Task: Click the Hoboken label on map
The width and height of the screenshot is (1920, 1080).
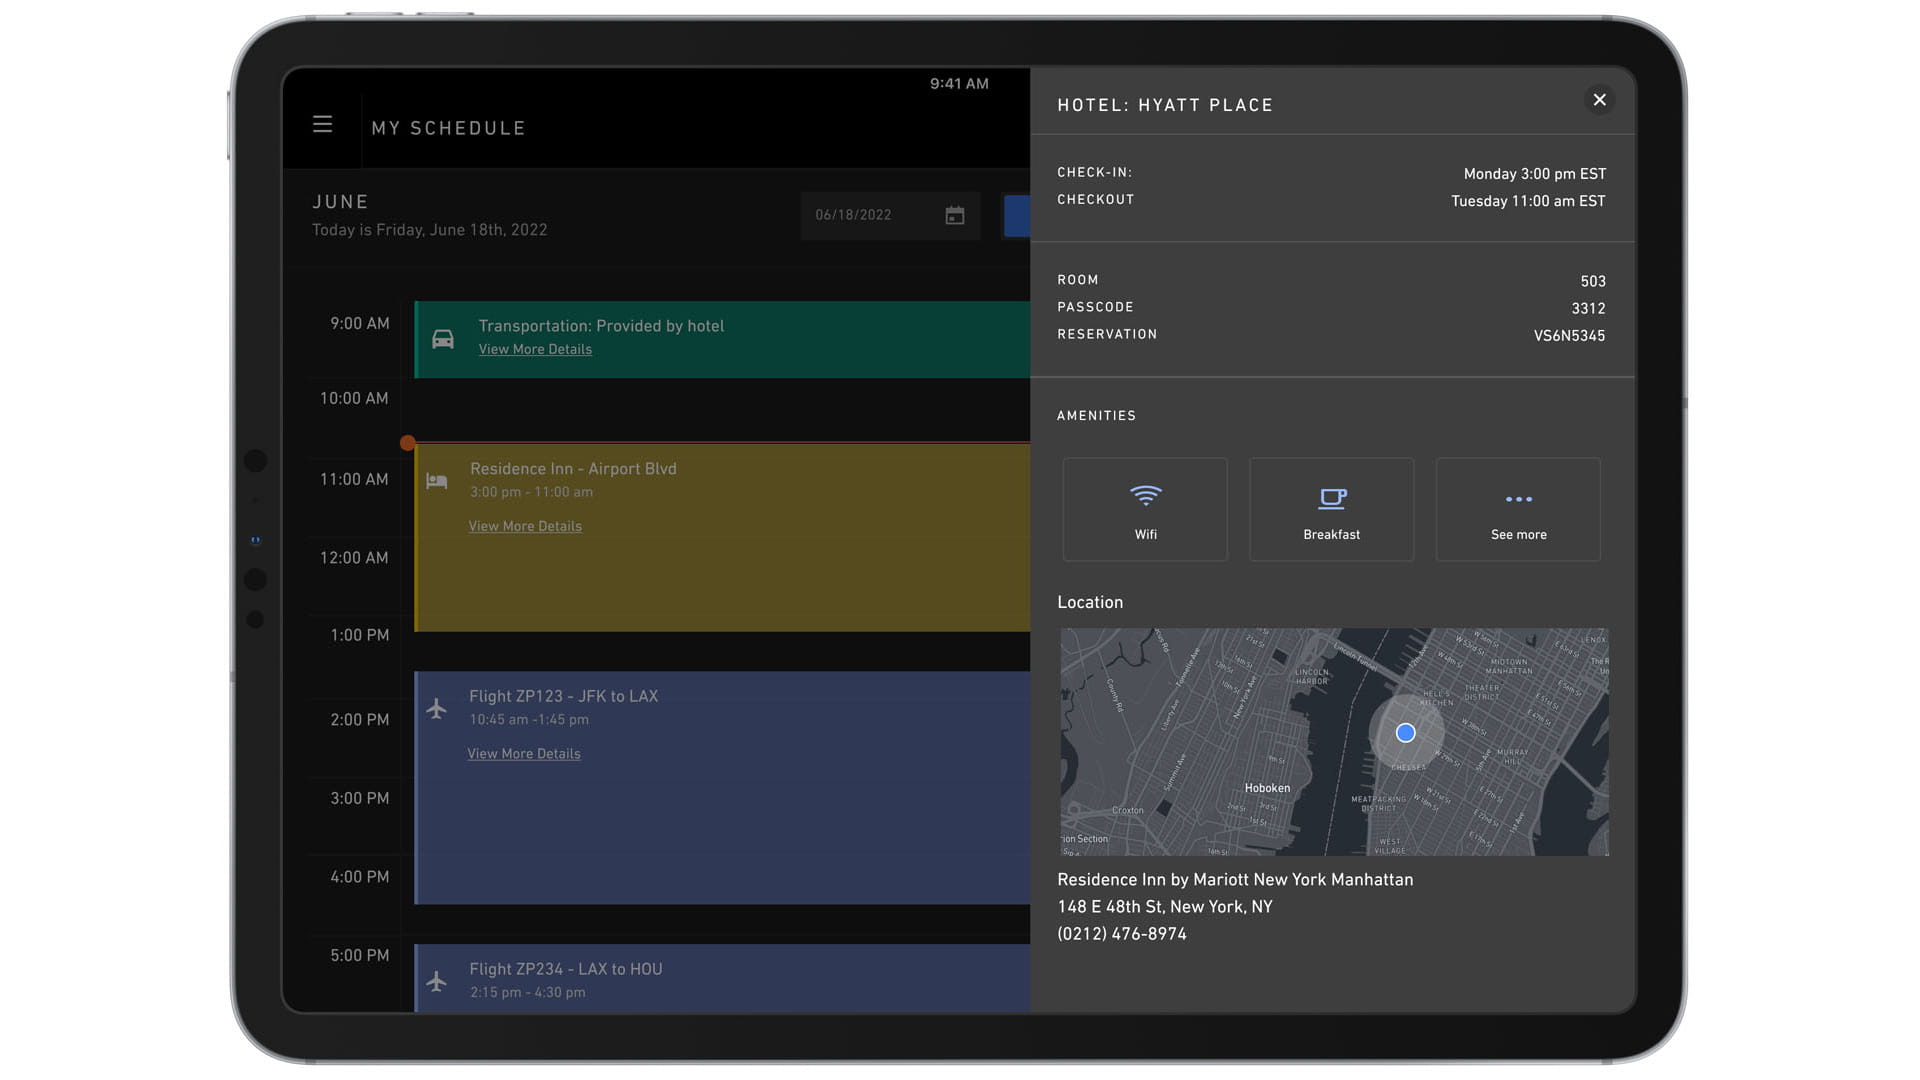Action: tap(1267, 788)
